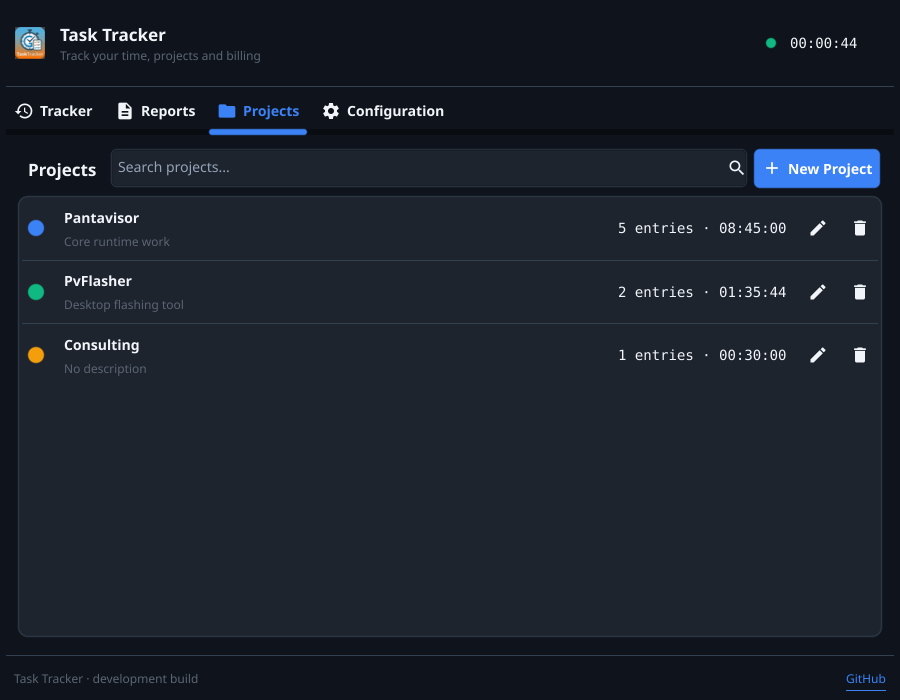
Task: Delete the Pantavisor project
Action: coord(860,228)
